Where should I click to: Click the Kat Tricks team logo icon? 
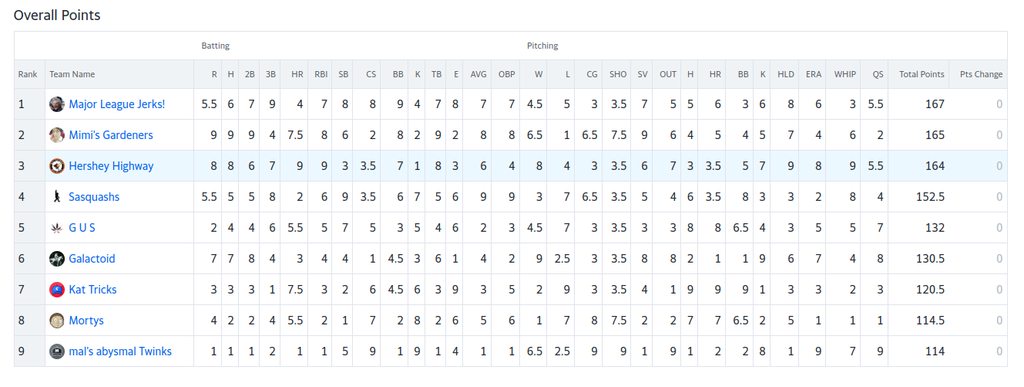pos(57,289)
